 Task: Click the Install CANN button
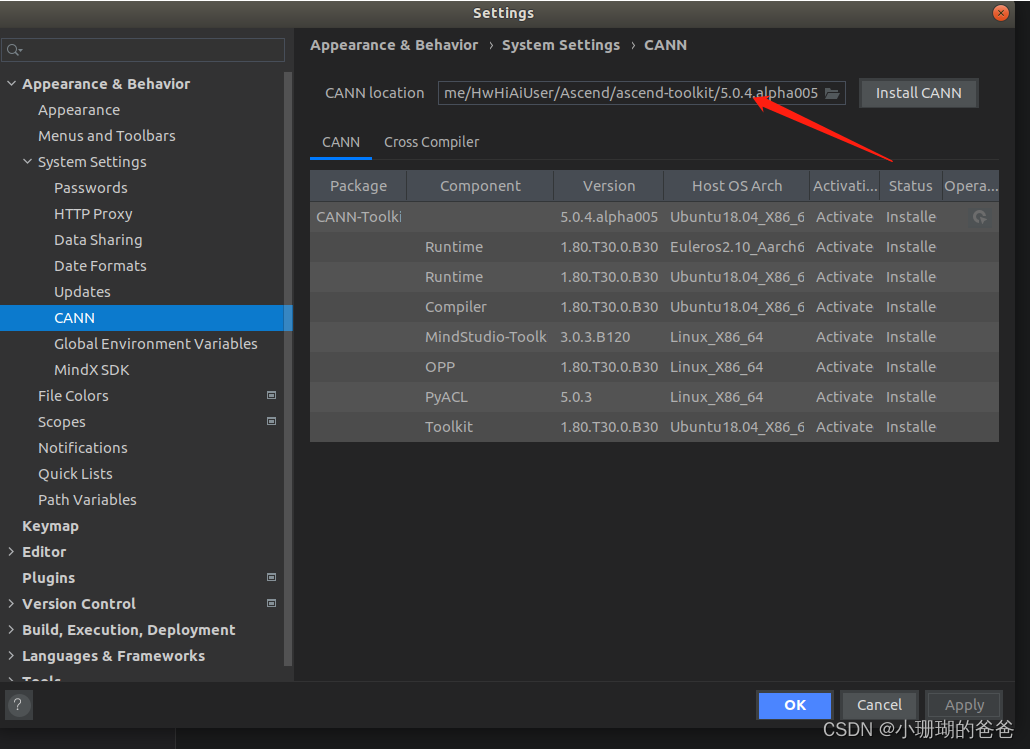click(x=918, y=93)
